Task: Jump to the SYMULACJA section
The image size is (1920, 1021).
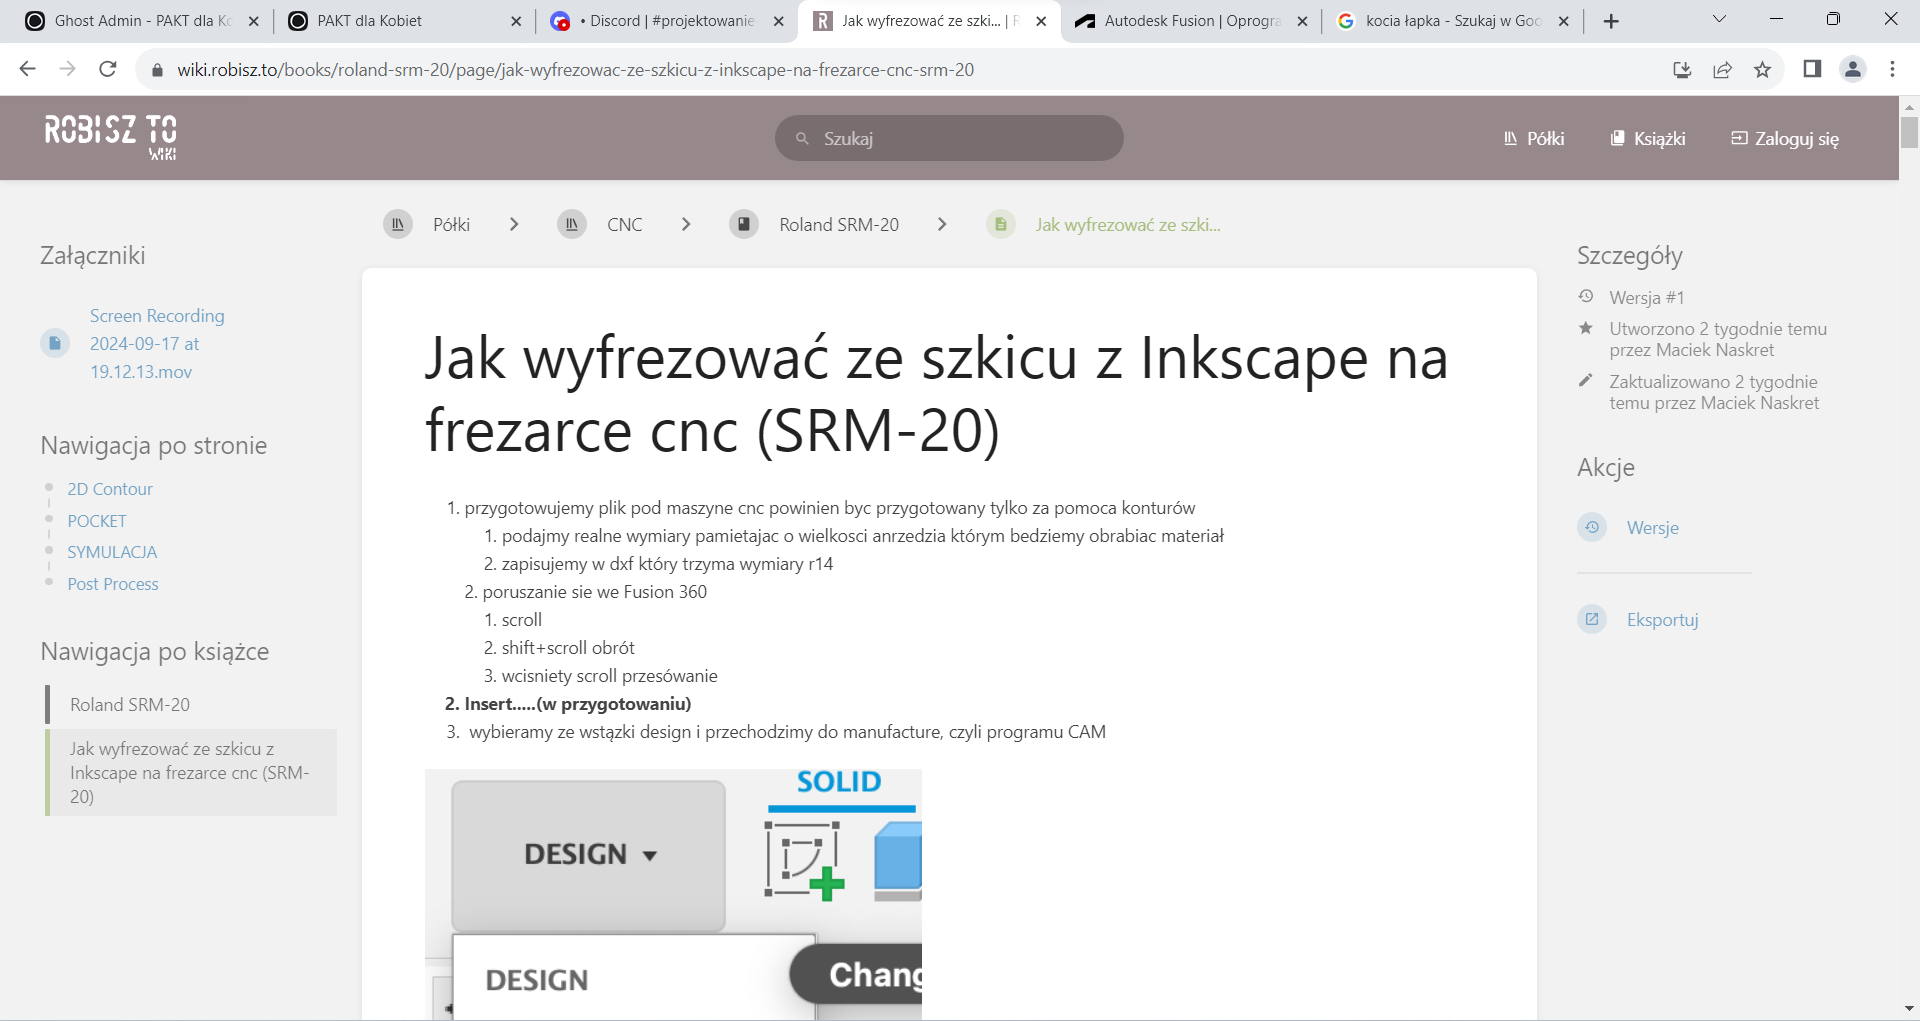Action: click(x=112, y=552)
